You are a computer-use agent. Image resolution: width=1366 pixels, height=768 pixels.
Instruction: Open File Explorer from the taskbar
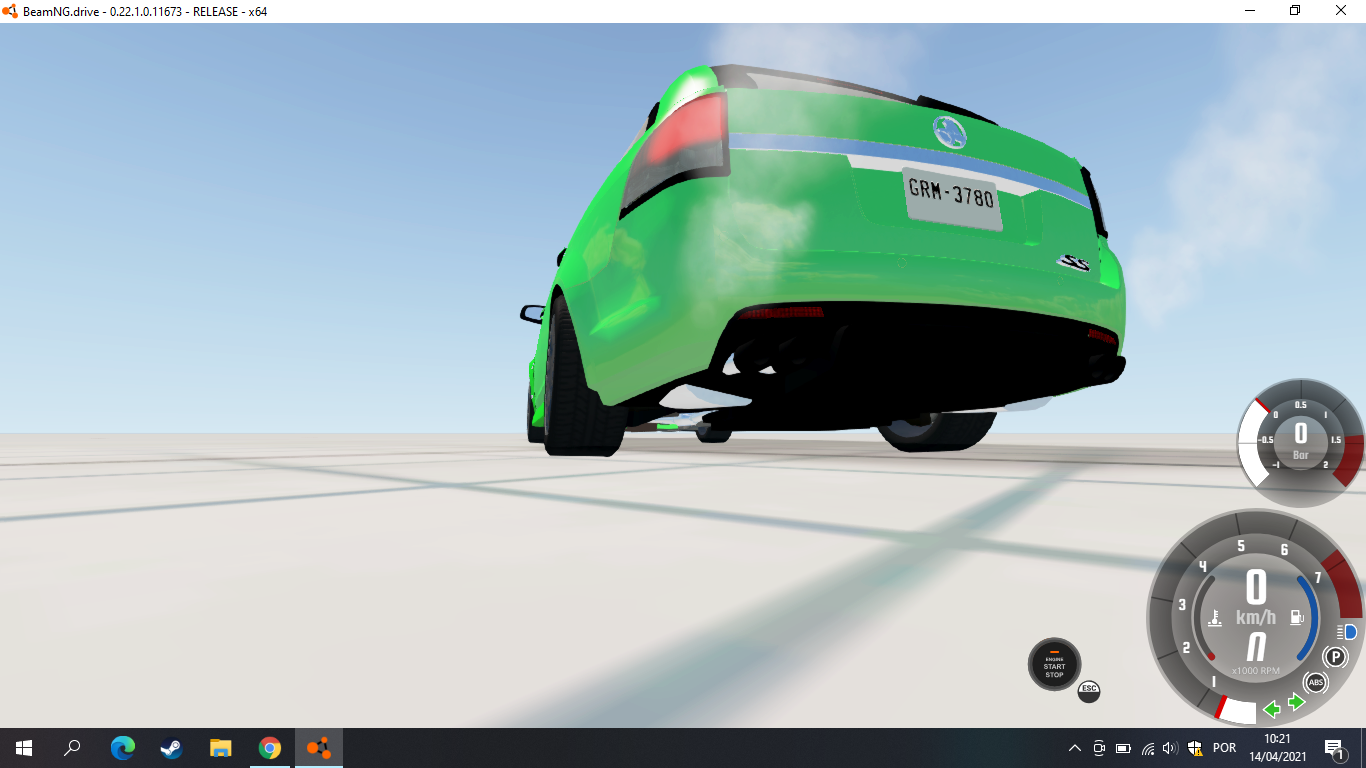[x=220, y=748]
